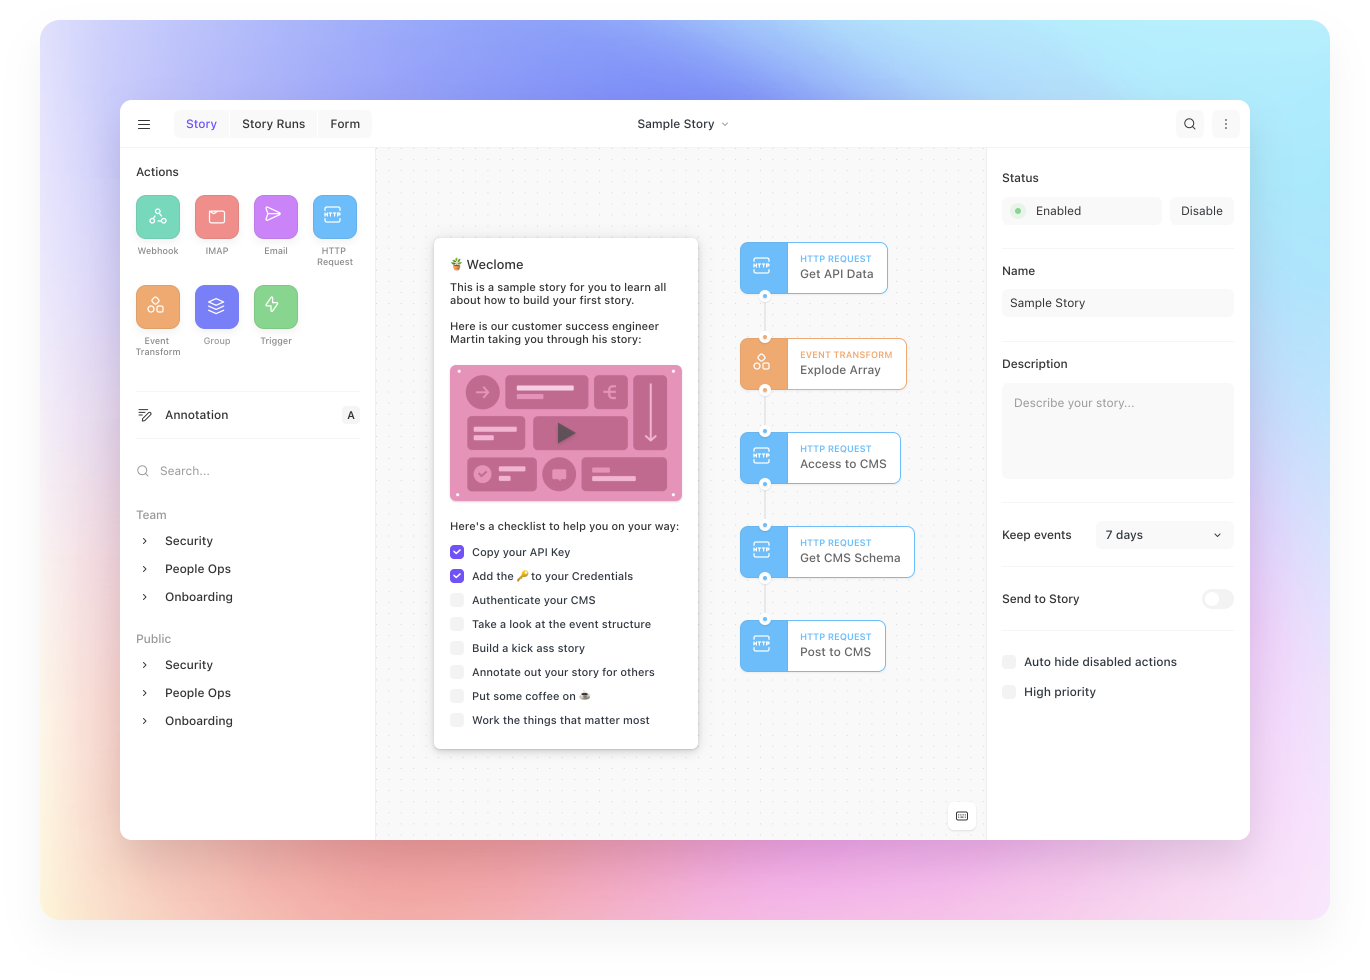Open the hamburger menu
This screenshot has width=1370, height=980.
pyautogui.click(x=144, y=124)
